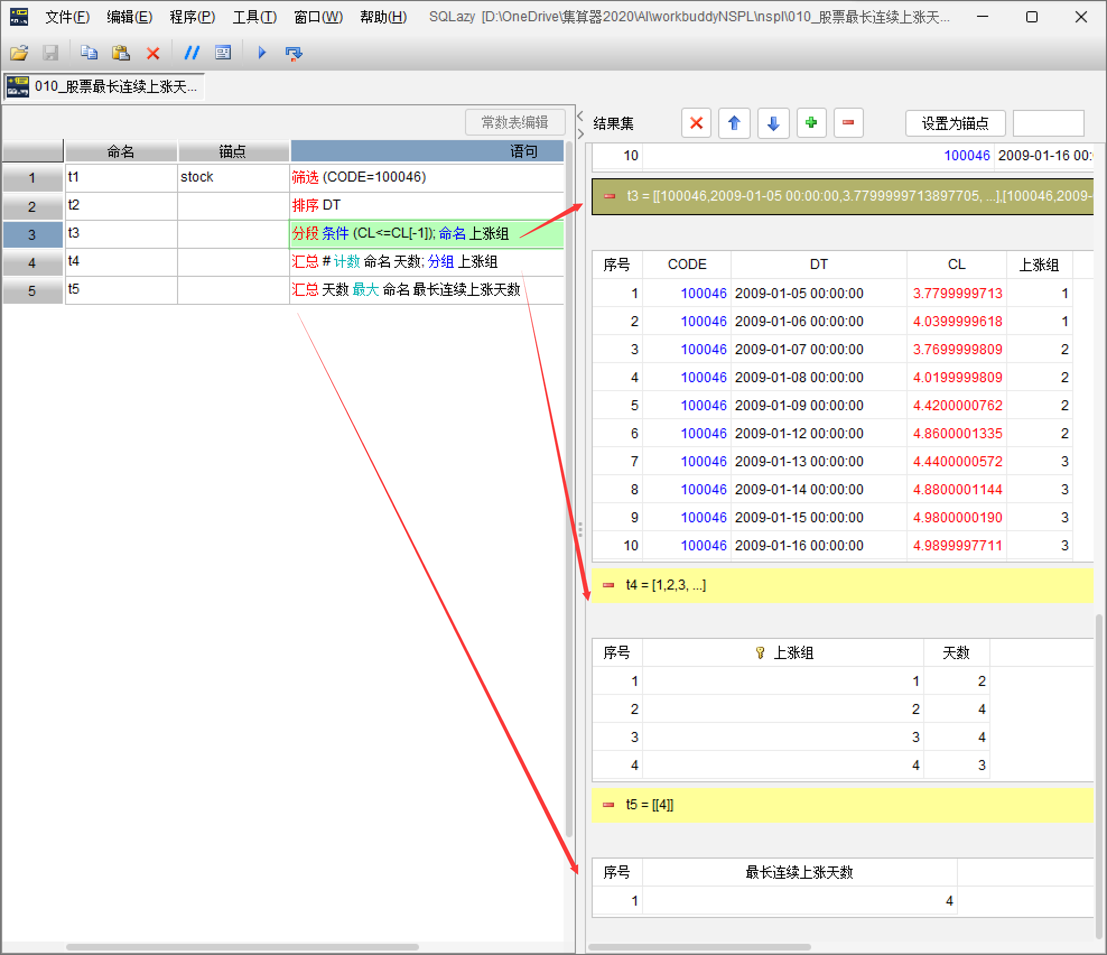Click the horizontal scrollbar under results panel
1107x955 pixels.
coord(699,947)
